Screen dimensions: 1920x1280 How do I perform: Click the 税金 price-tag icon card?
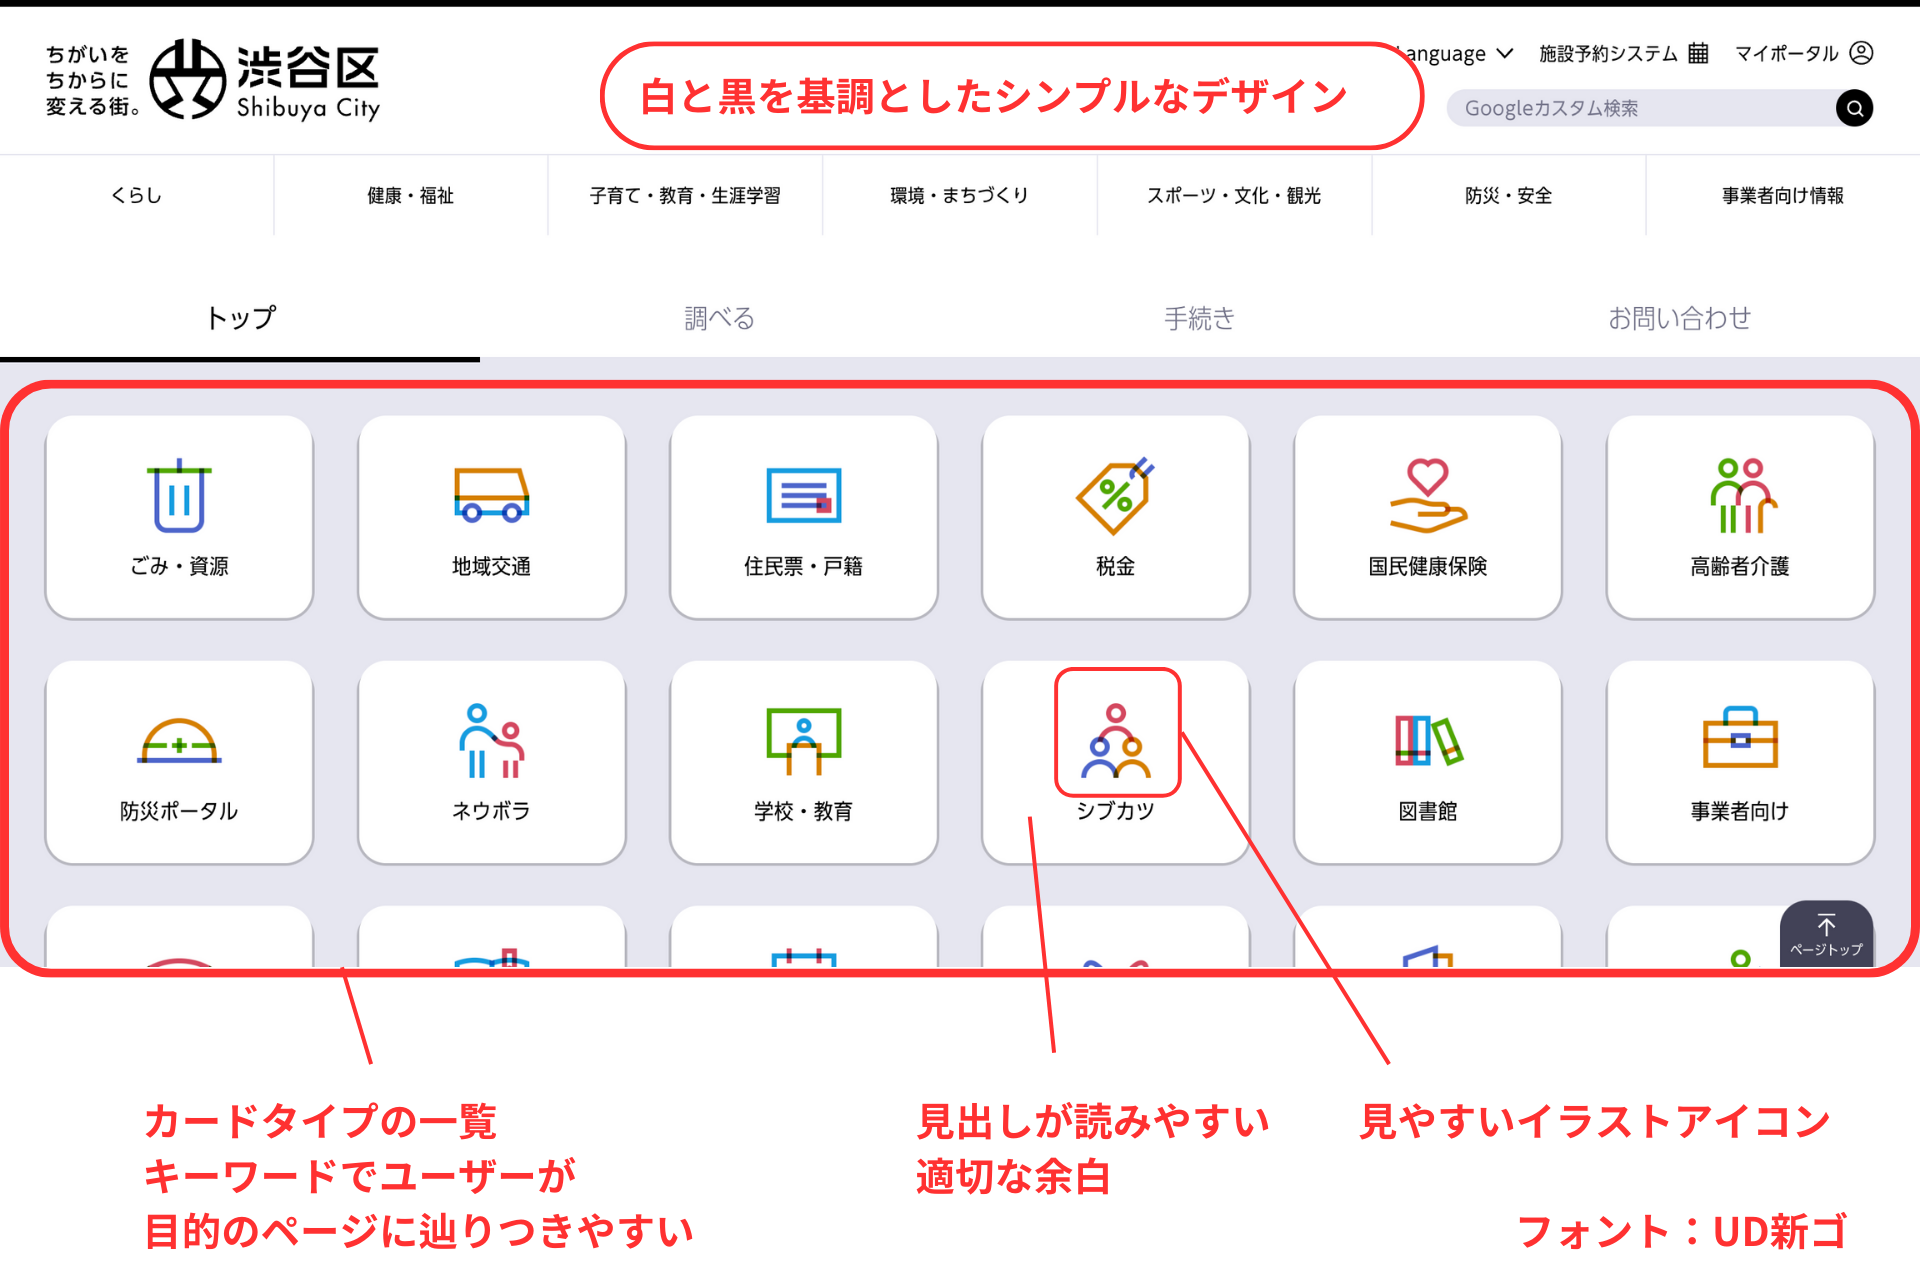coord(1115,516)
